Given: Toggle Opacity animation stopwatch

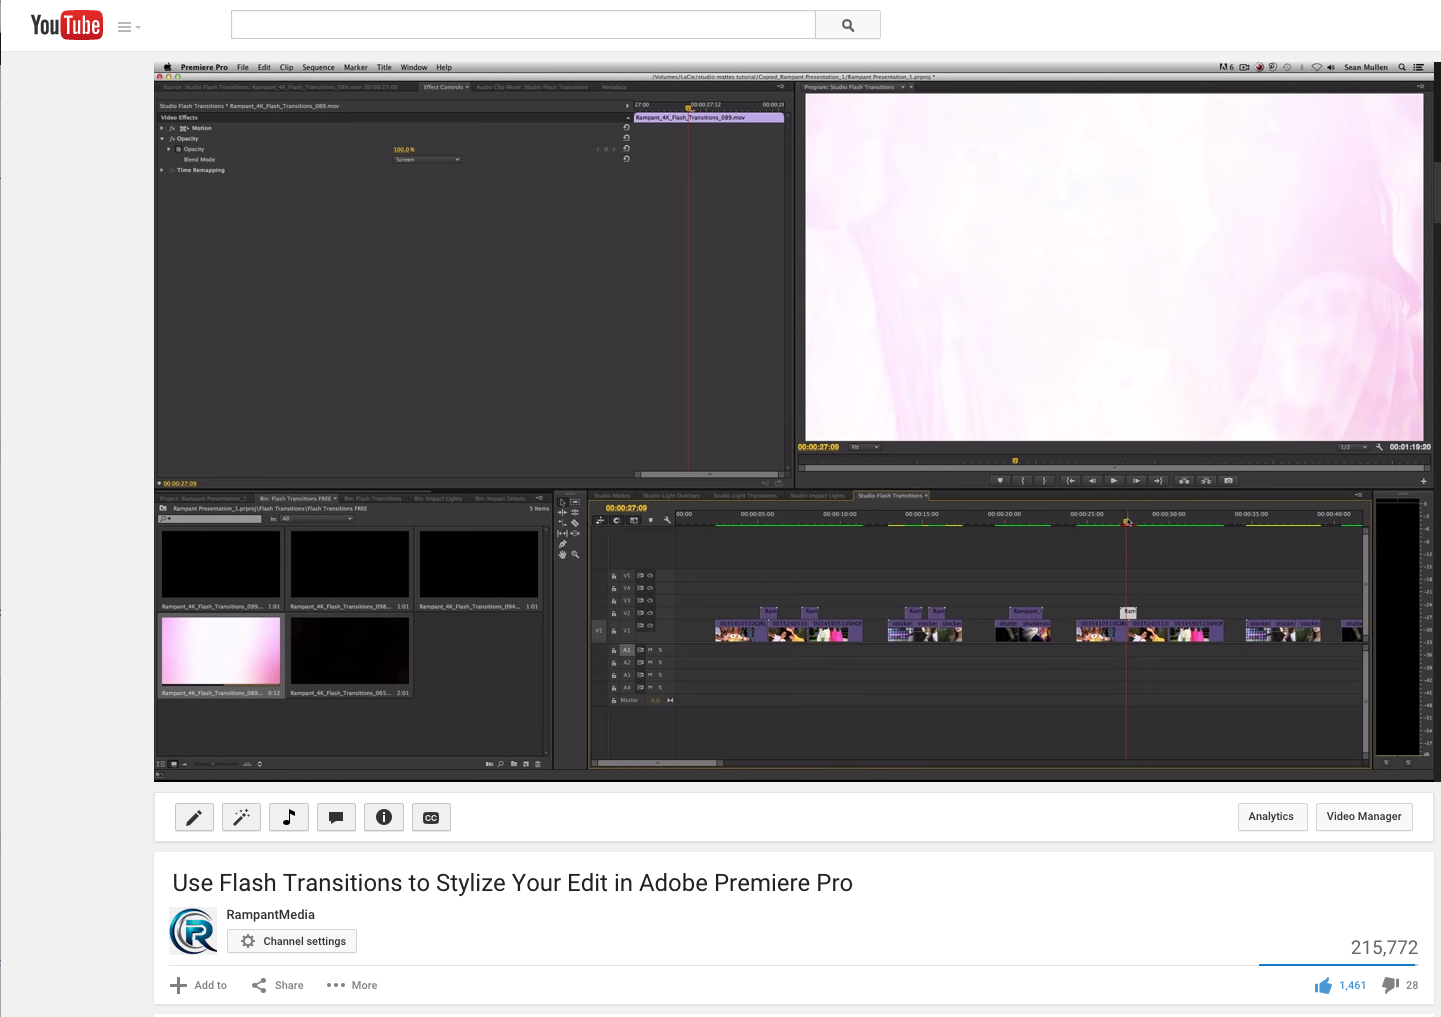Looking at the screenshot, I should 179,149.
